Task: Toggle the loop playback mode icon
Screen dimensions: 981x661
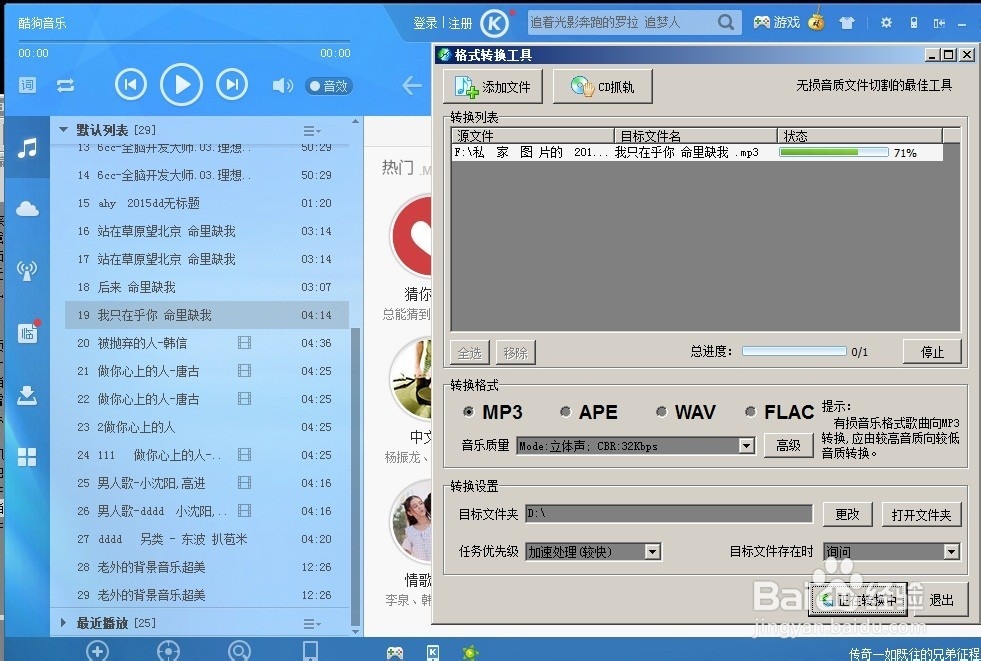Action: pyautogui.click(x=65, y=85)
